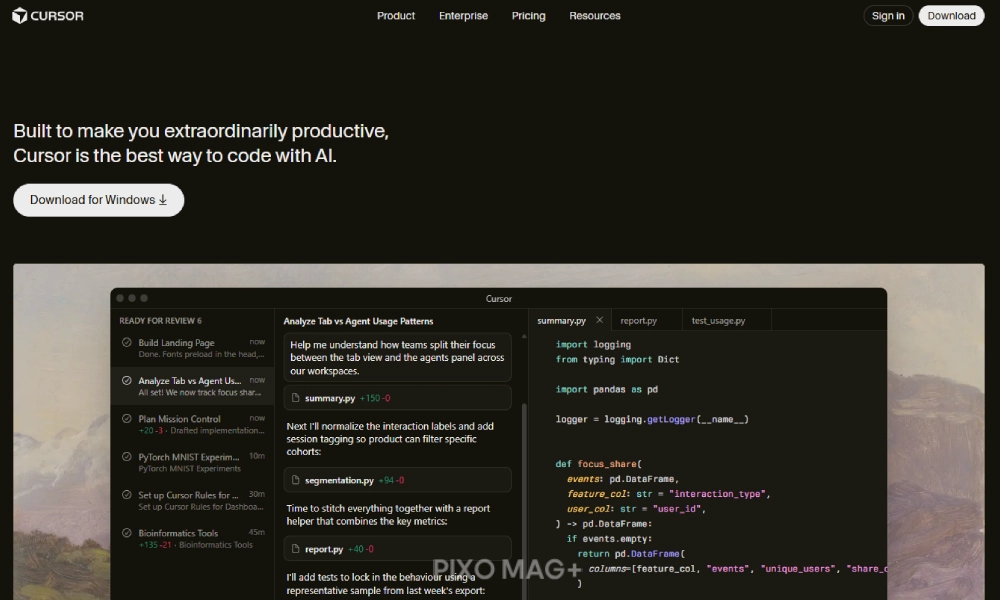Open summary.py +150 file chip in chat
This screenshot has height=600, width=1000.
coord(397,398)
